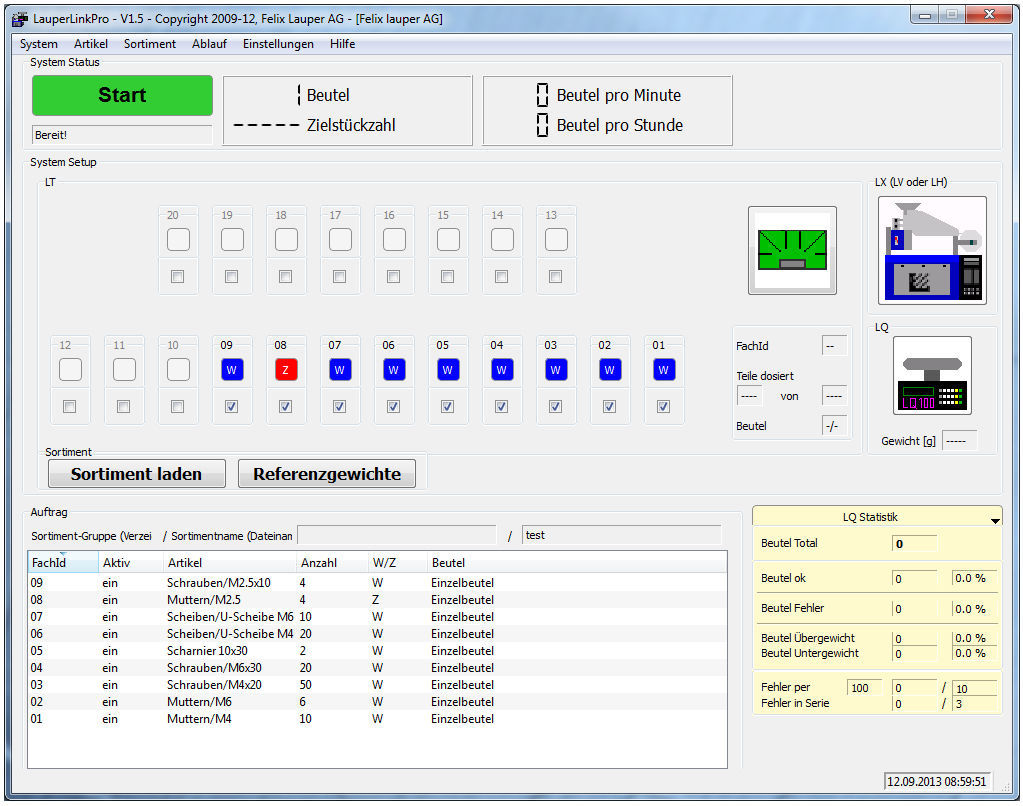
Task: Click the Sortiment laden button
Action: point(136,474)
